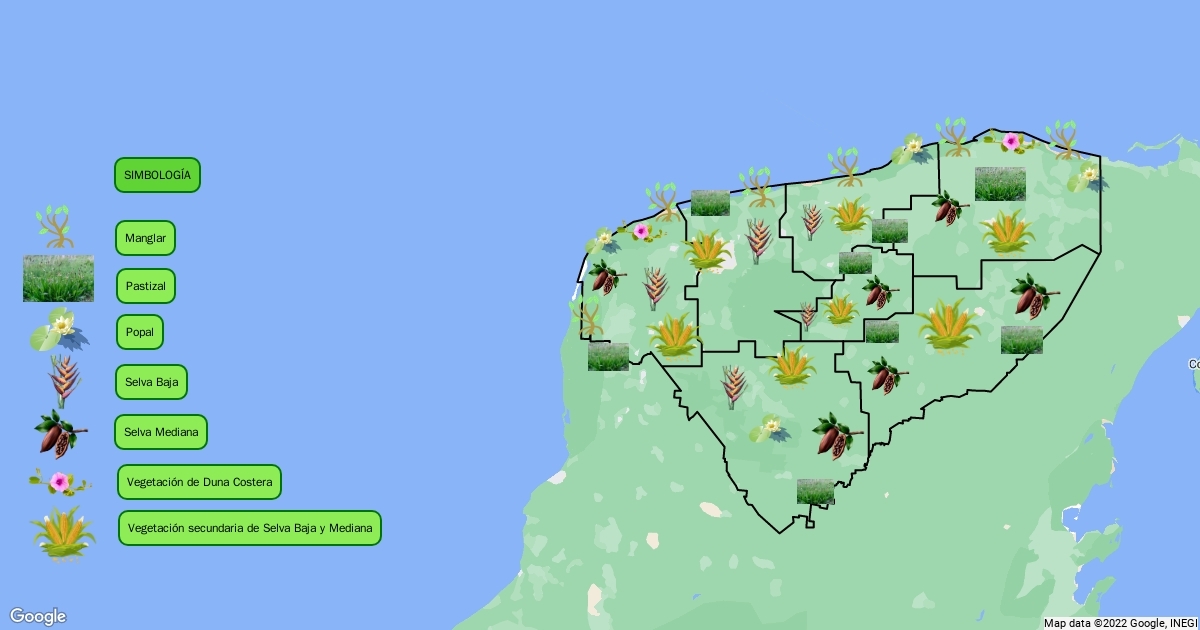This screenshot has height=630, width=1200.
Task: Select the Popal legend label
Action: coord(140,332)
